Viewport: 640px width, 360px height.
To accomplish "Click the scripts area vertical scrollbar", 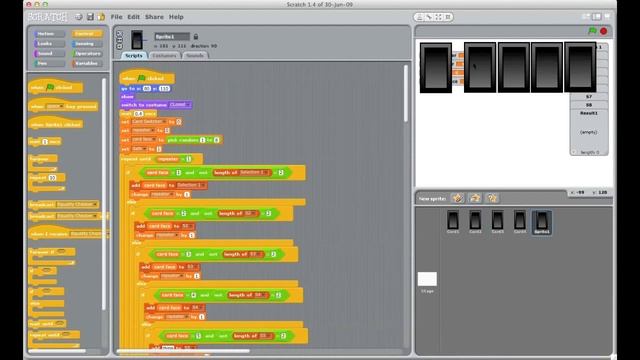I will (405, 94).
